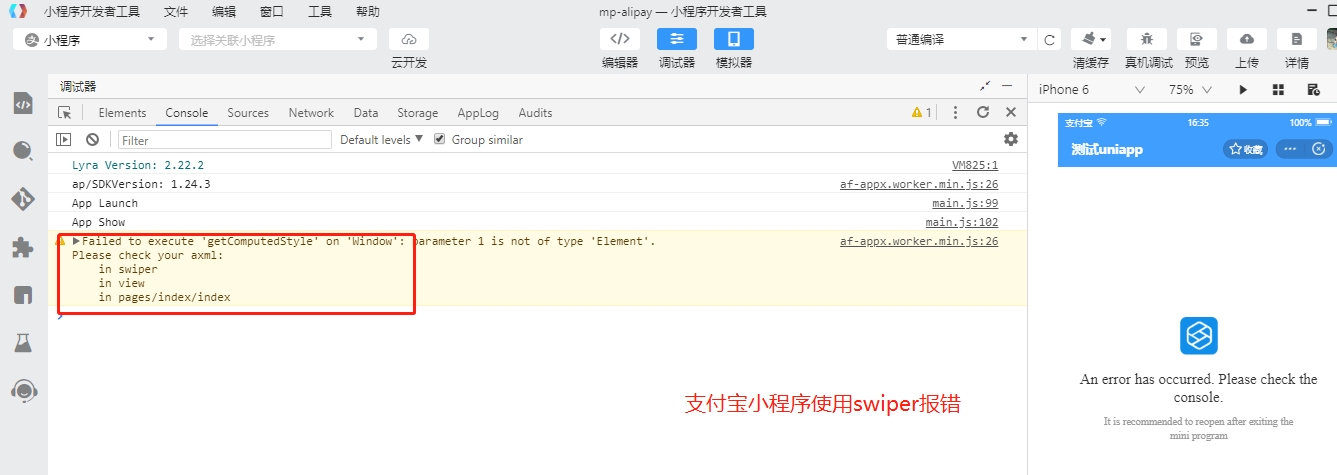Clear the console with the ban icon
Screen dimensions: 1337x475
92,140
